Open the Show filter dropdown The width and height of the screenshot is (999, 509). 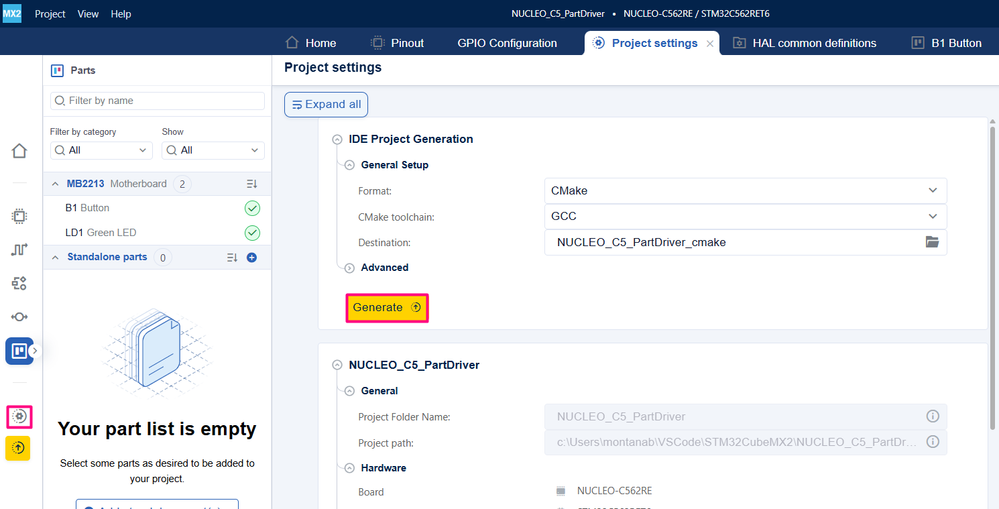pos(213,150)
